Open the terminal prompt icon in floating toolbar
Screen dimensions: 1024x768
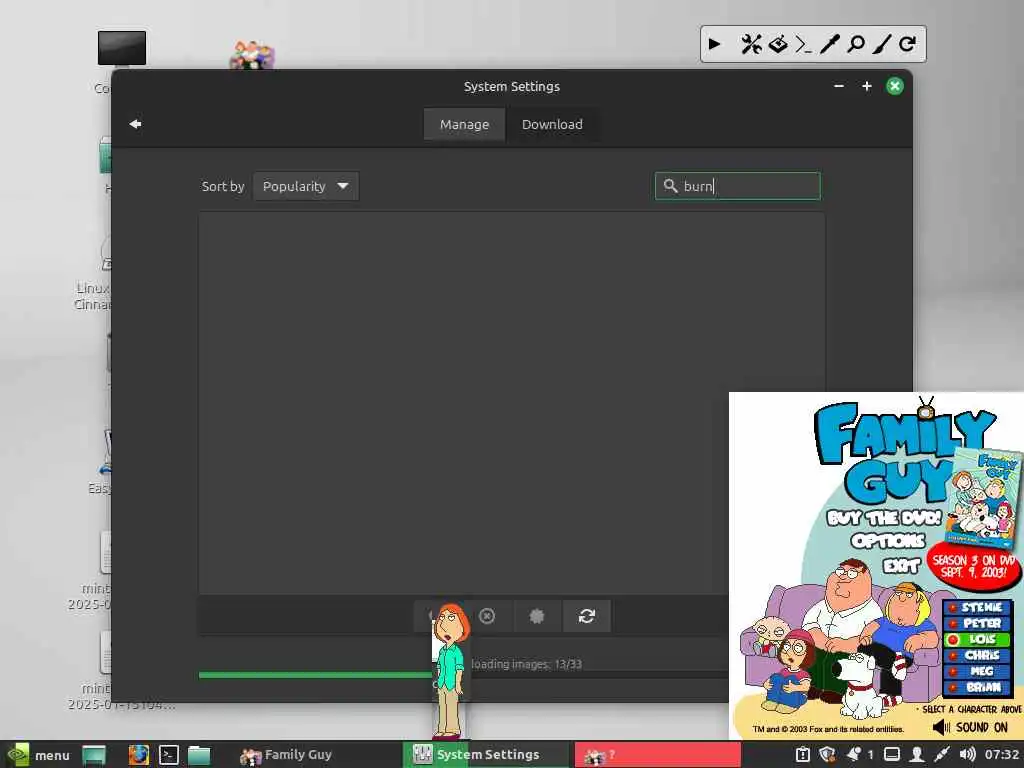click(x=803, y=44)
